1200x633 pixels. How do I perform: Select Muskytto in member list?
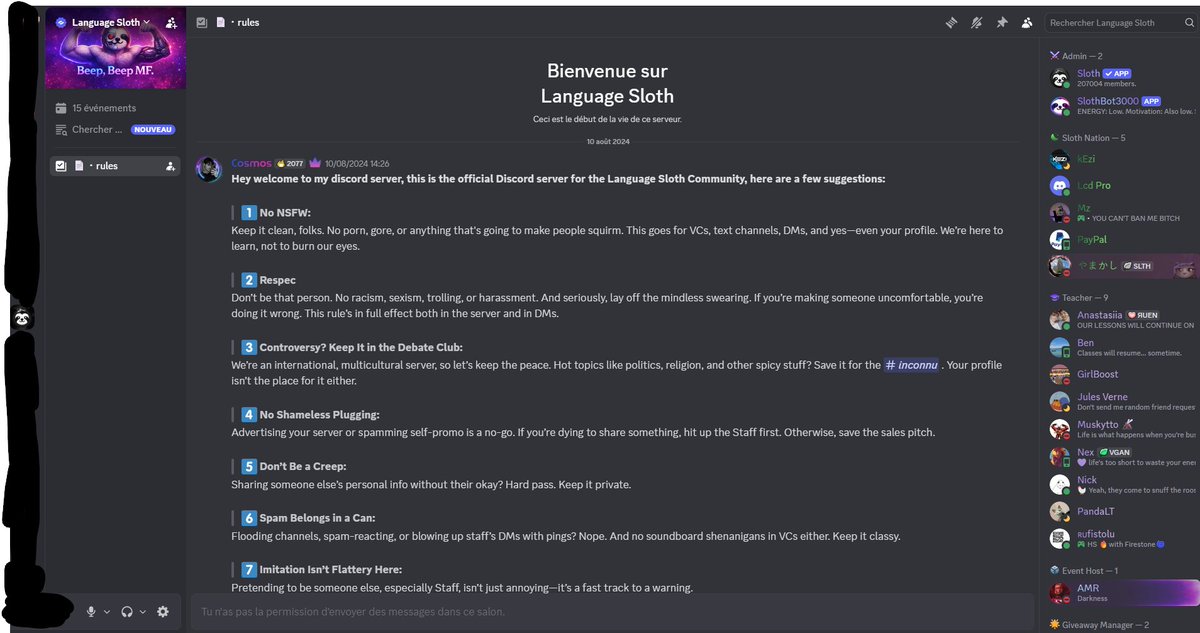coord(1121,430)
